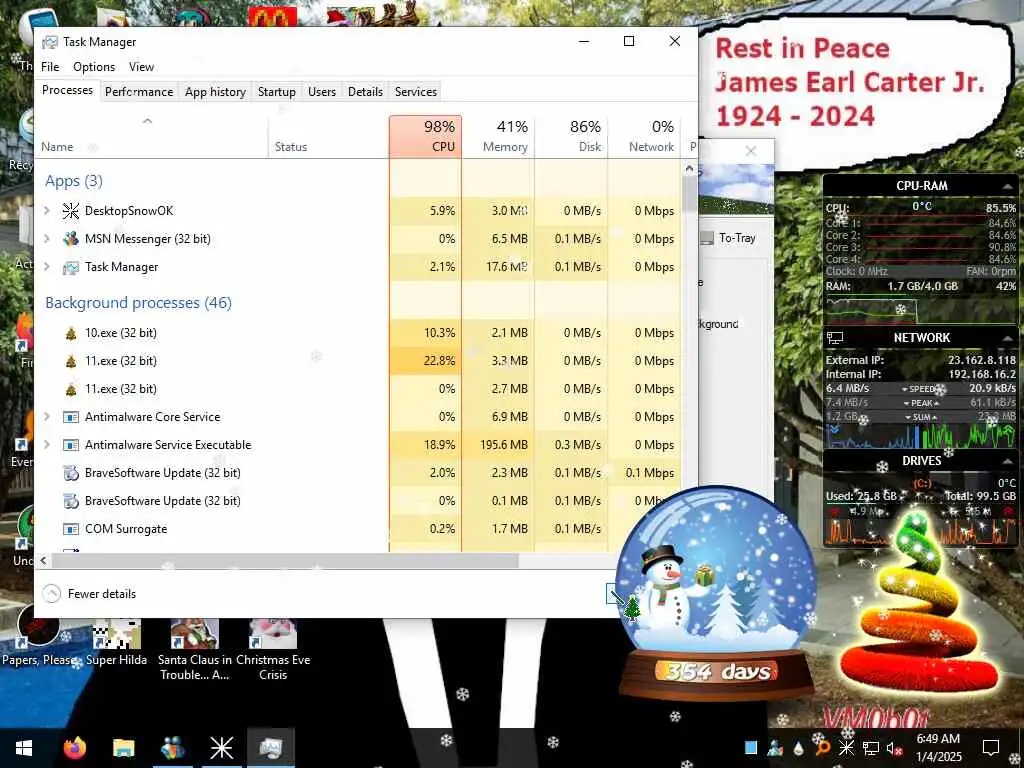The image size is (1024, 768).
Task: Click the Super Hilda desktop shortcut
Action: point(116,643)
